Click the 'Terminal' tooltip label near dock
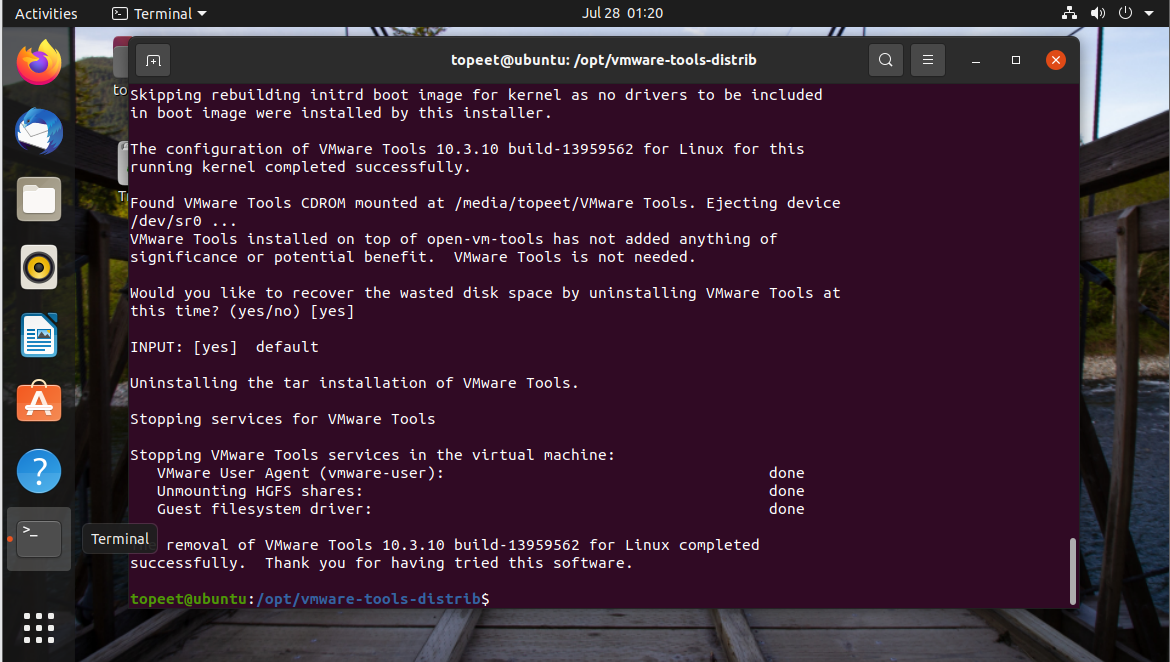Viewport: 1170px width, 662px height. pos(120,539)
